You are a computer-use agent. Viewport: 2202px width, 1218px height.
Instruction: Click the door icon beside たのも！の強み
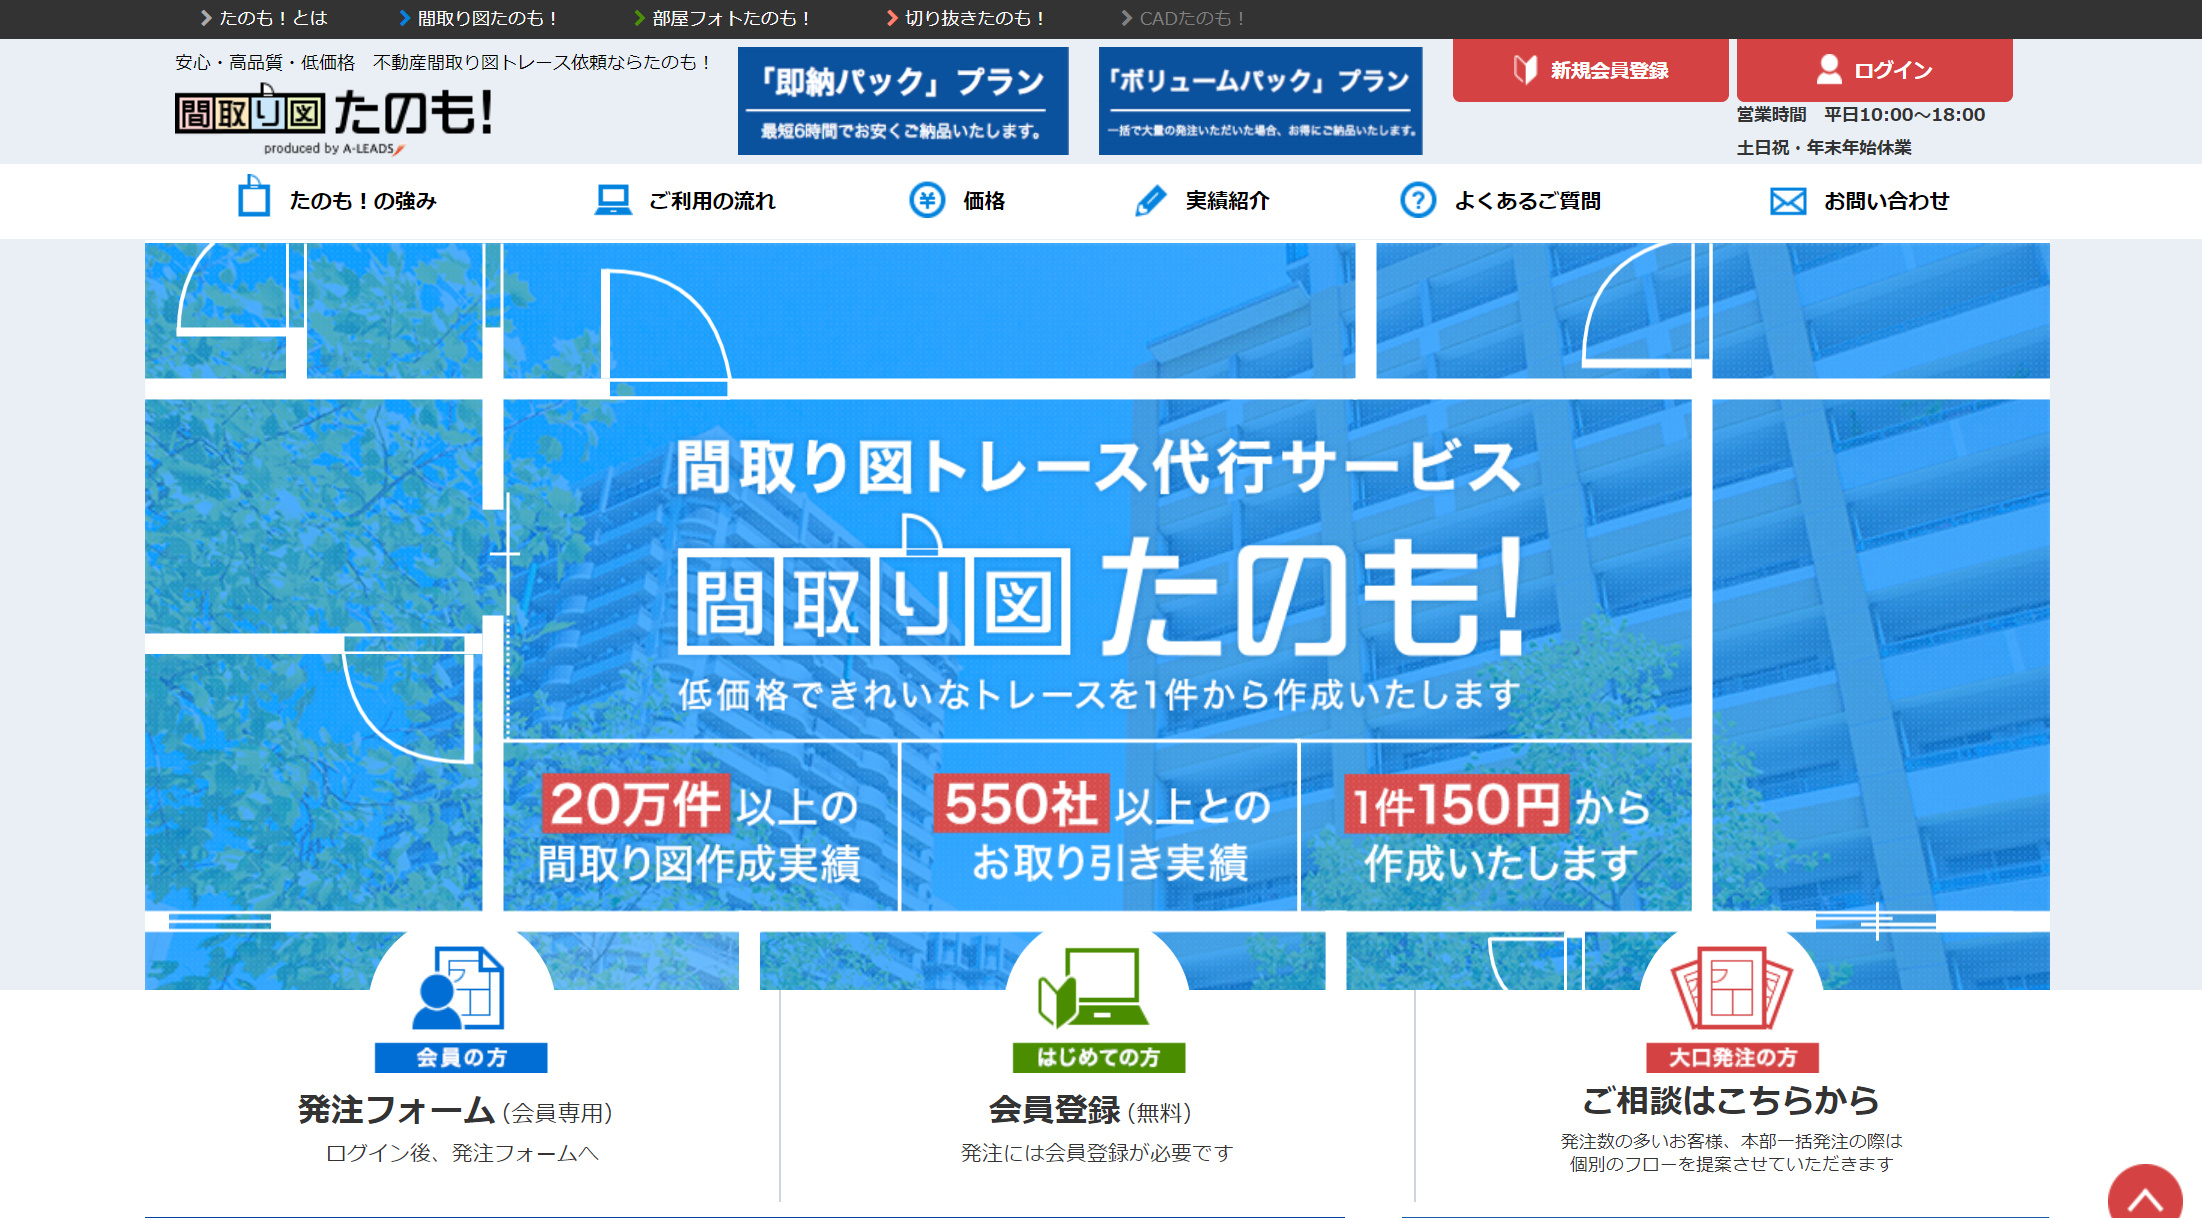coord(254,198)
